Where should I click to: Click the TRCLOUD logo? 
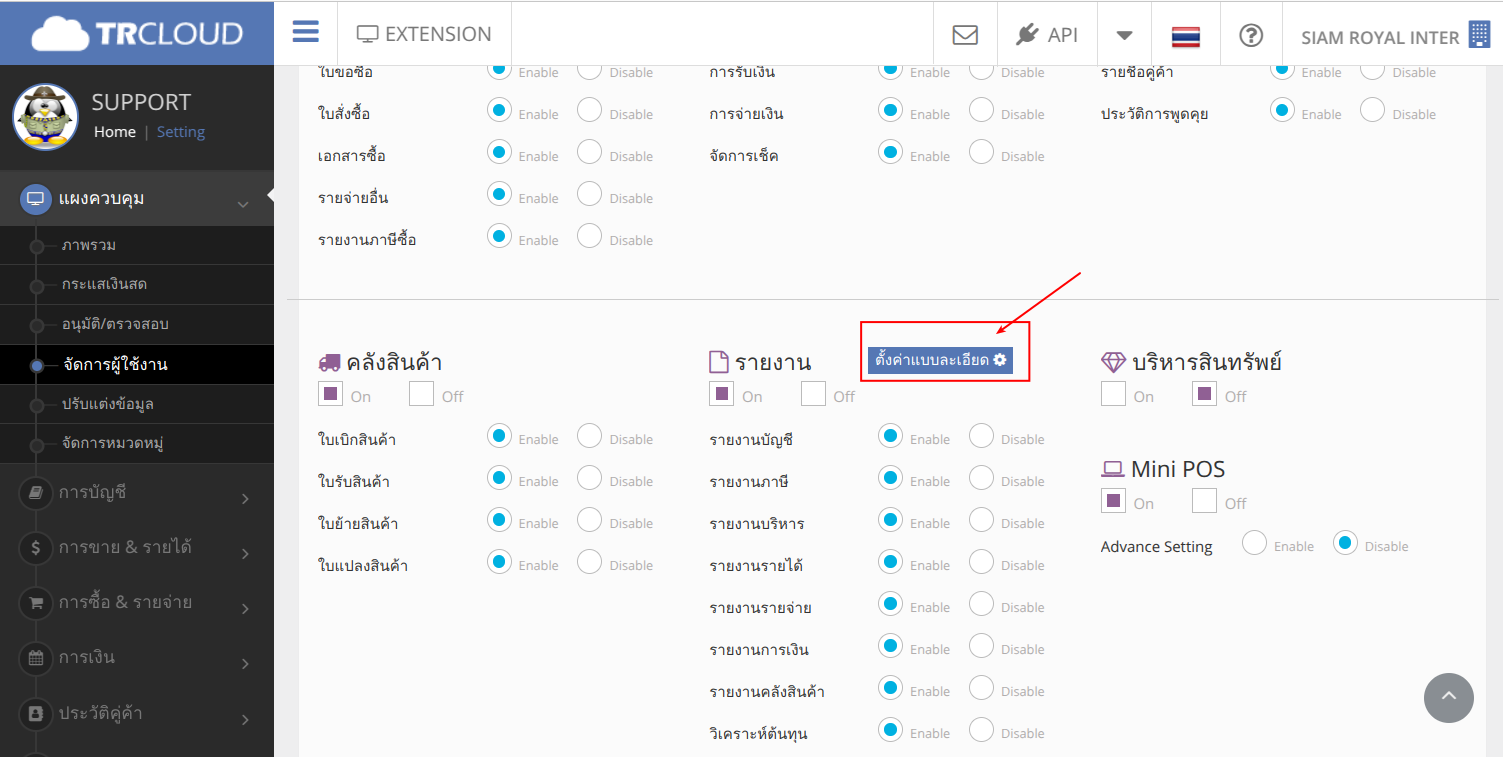137,34
